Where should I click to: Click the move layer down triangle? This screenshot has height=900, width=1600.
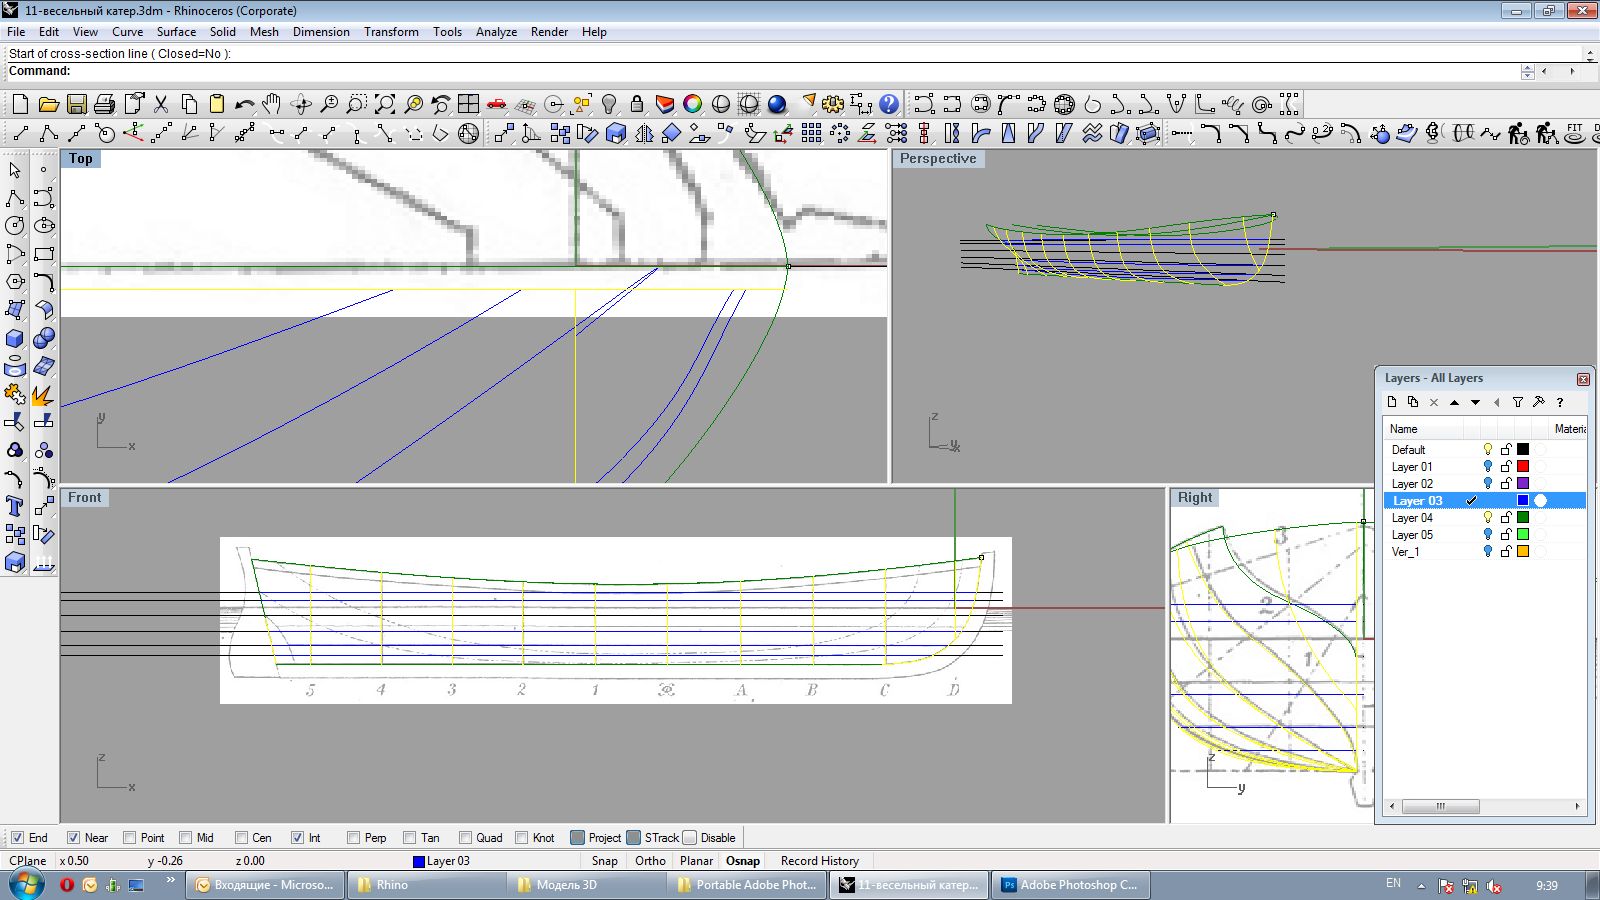(1475, 402)
